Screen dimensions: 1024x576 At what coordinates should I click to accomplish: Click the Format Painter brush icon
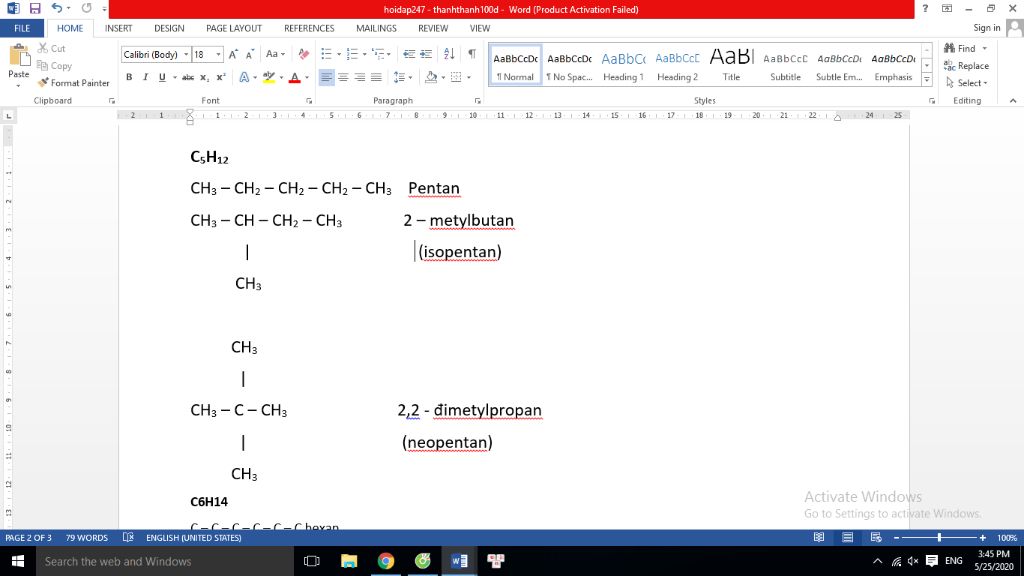44,83
